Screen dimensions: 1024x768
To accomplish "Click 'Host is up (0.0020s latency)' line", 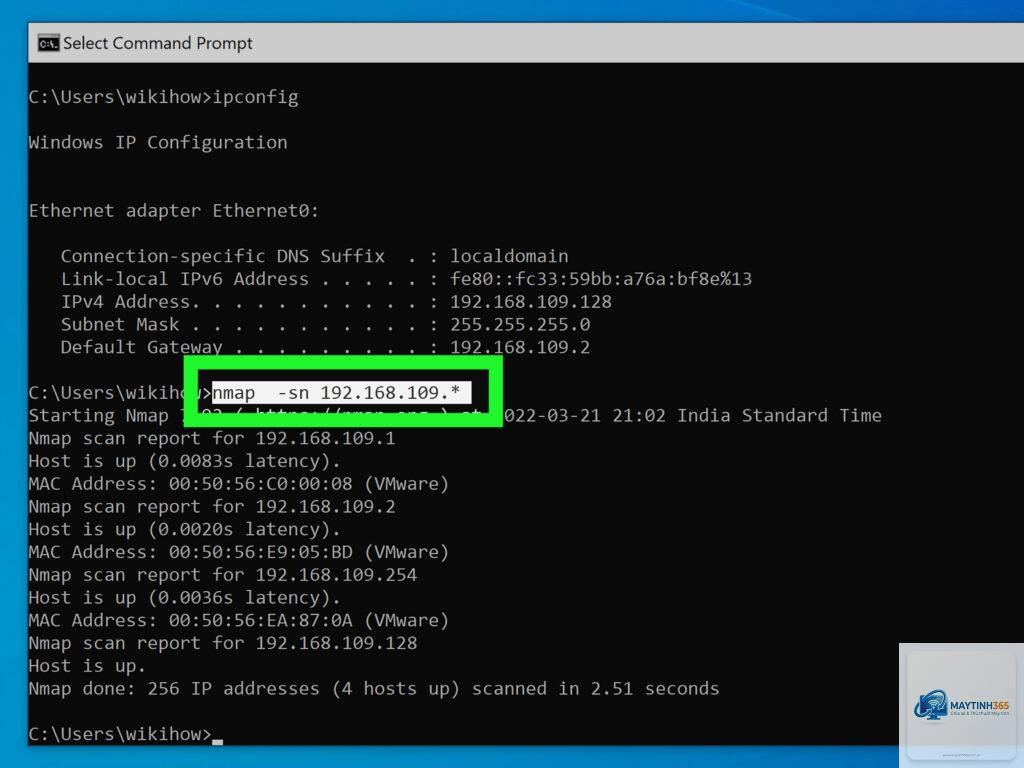I will click(x=184, y=530).
